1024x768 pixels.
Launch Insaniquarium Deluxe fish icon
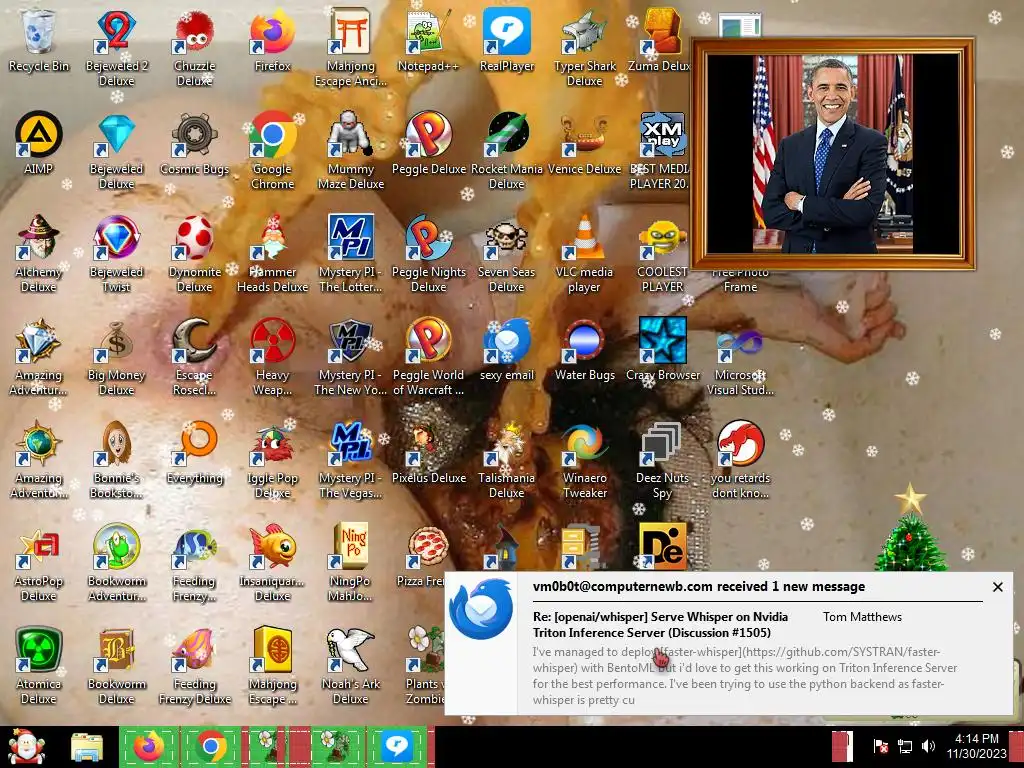(272, 563)
